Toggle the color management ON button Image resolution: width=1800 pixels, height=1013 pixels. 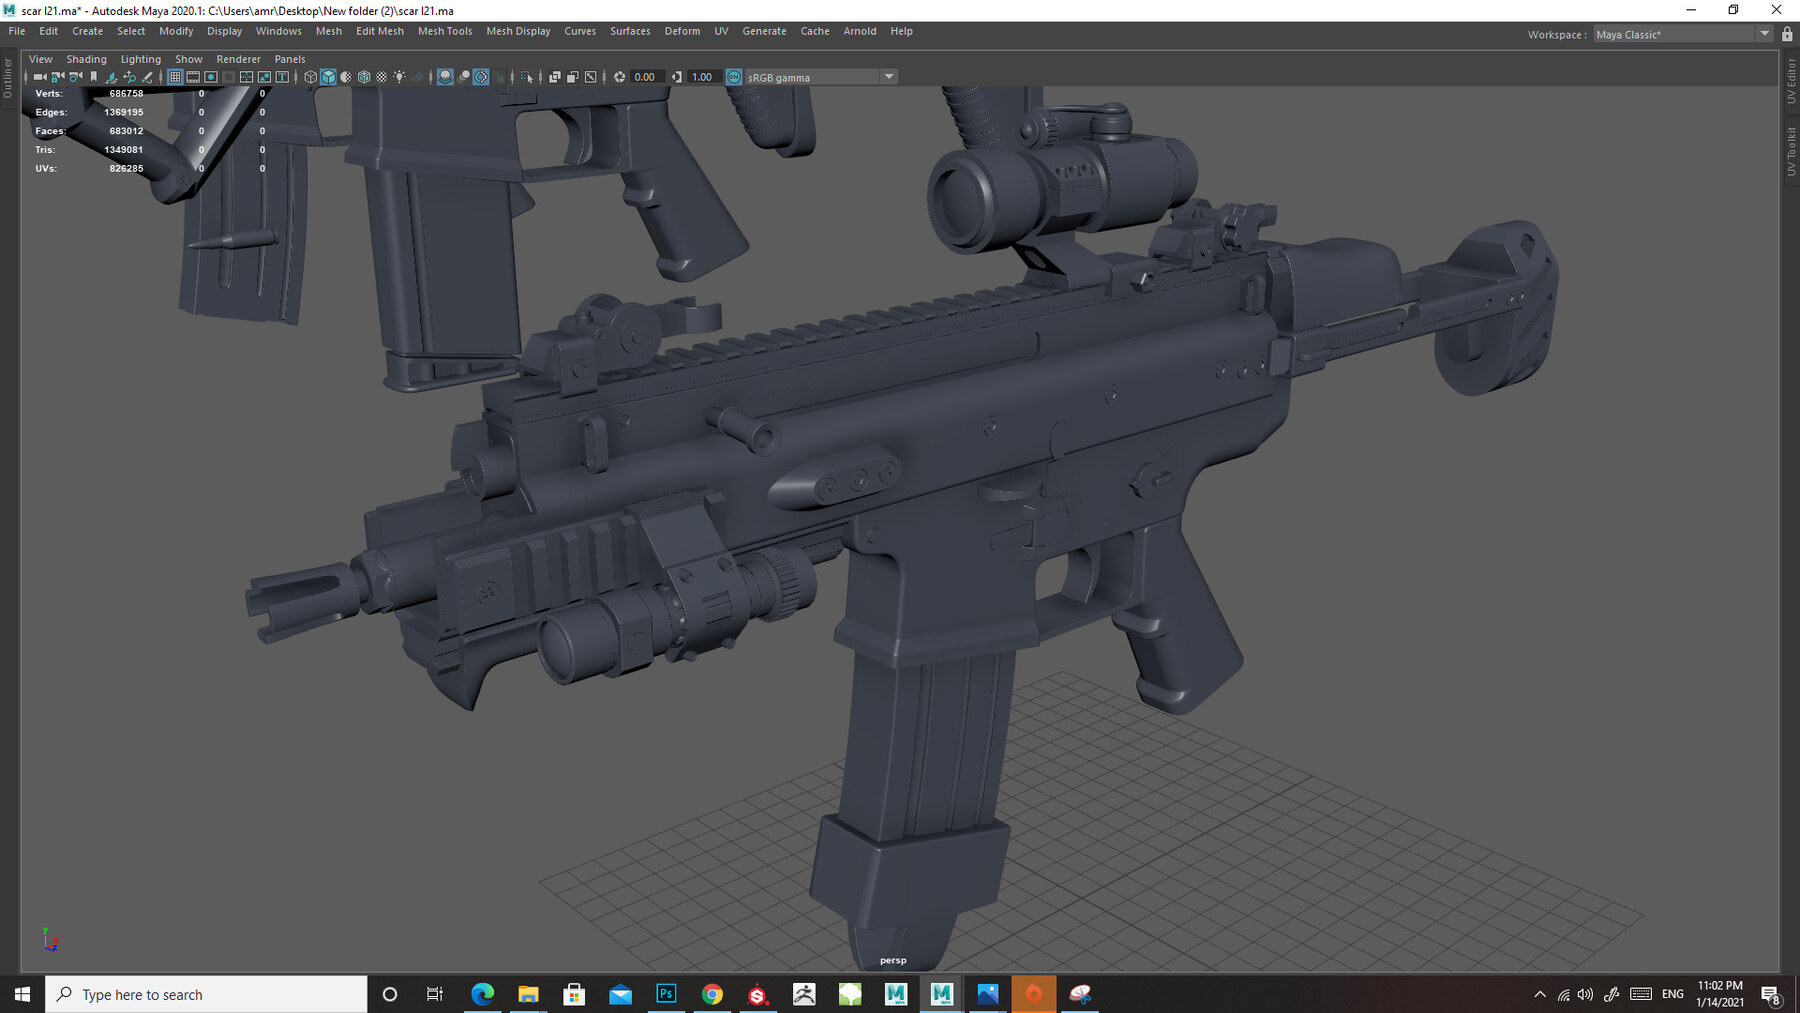(x=734, y=77)
